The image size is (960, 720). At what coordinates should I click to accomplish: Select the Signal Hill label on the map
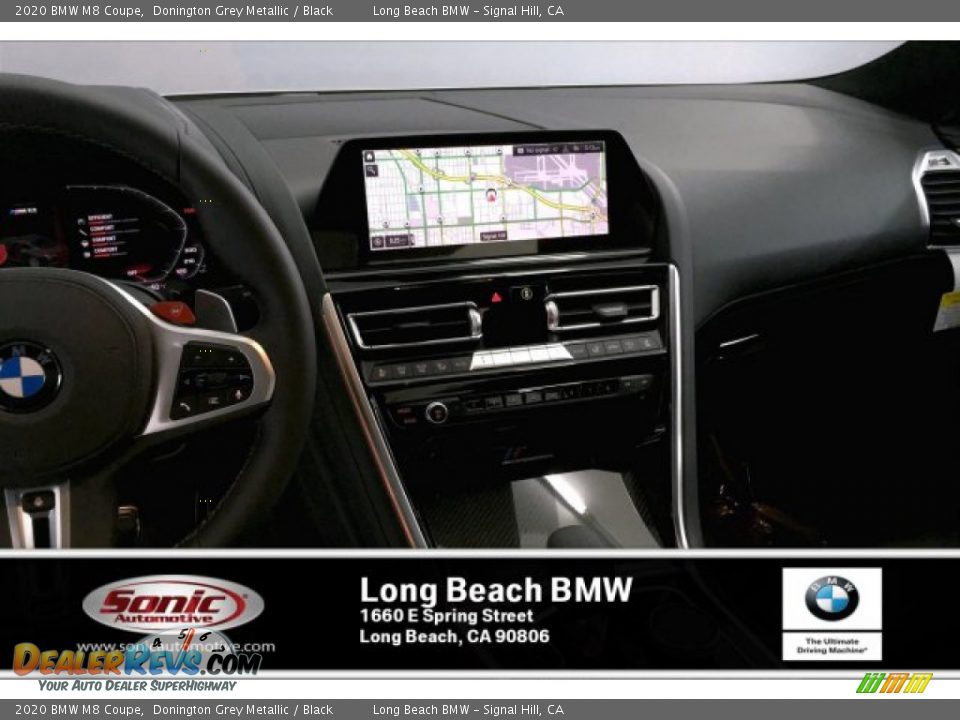493,236
